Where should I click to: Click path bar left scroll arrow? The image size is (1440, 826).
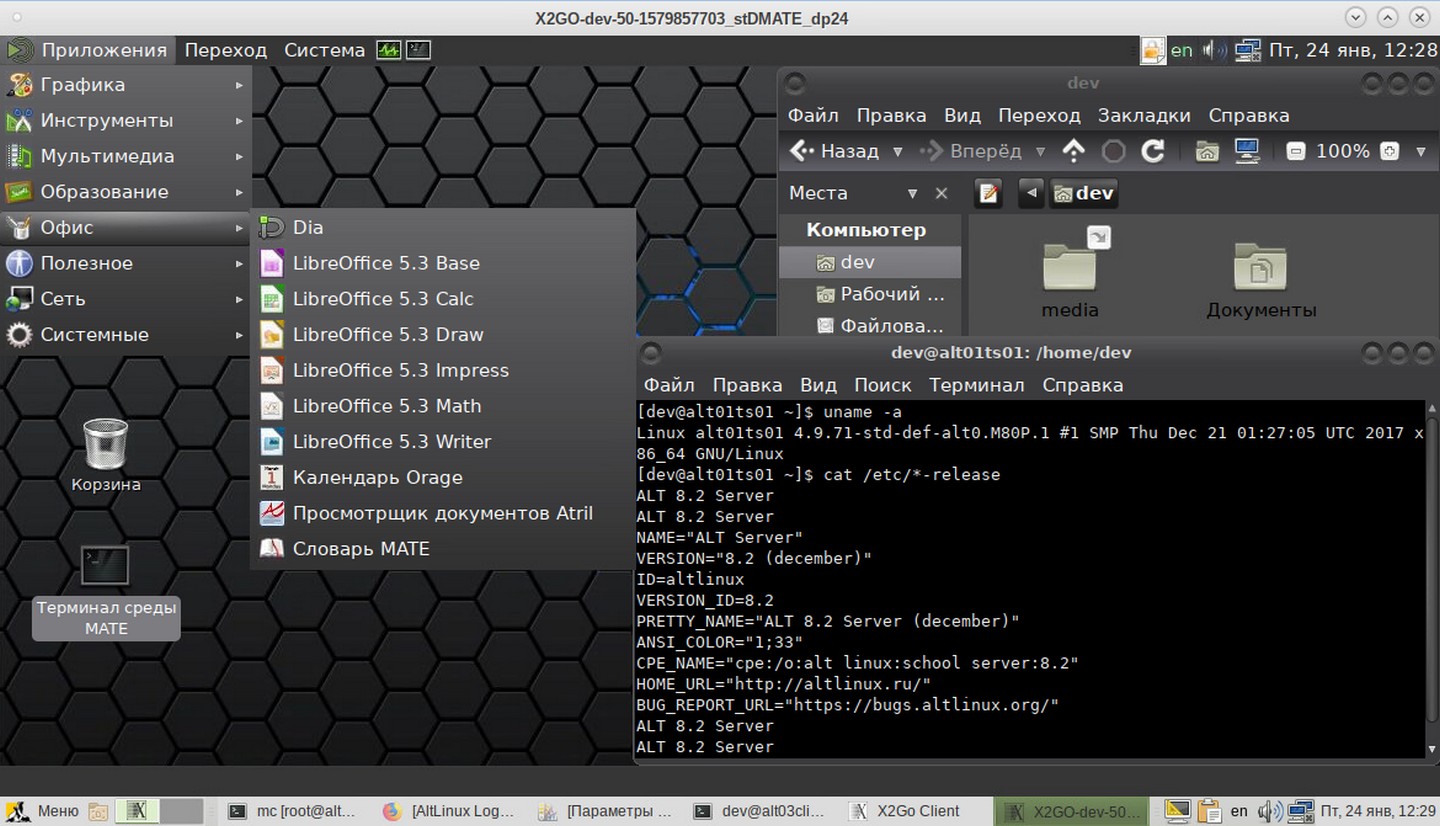tap(1031, 193)
